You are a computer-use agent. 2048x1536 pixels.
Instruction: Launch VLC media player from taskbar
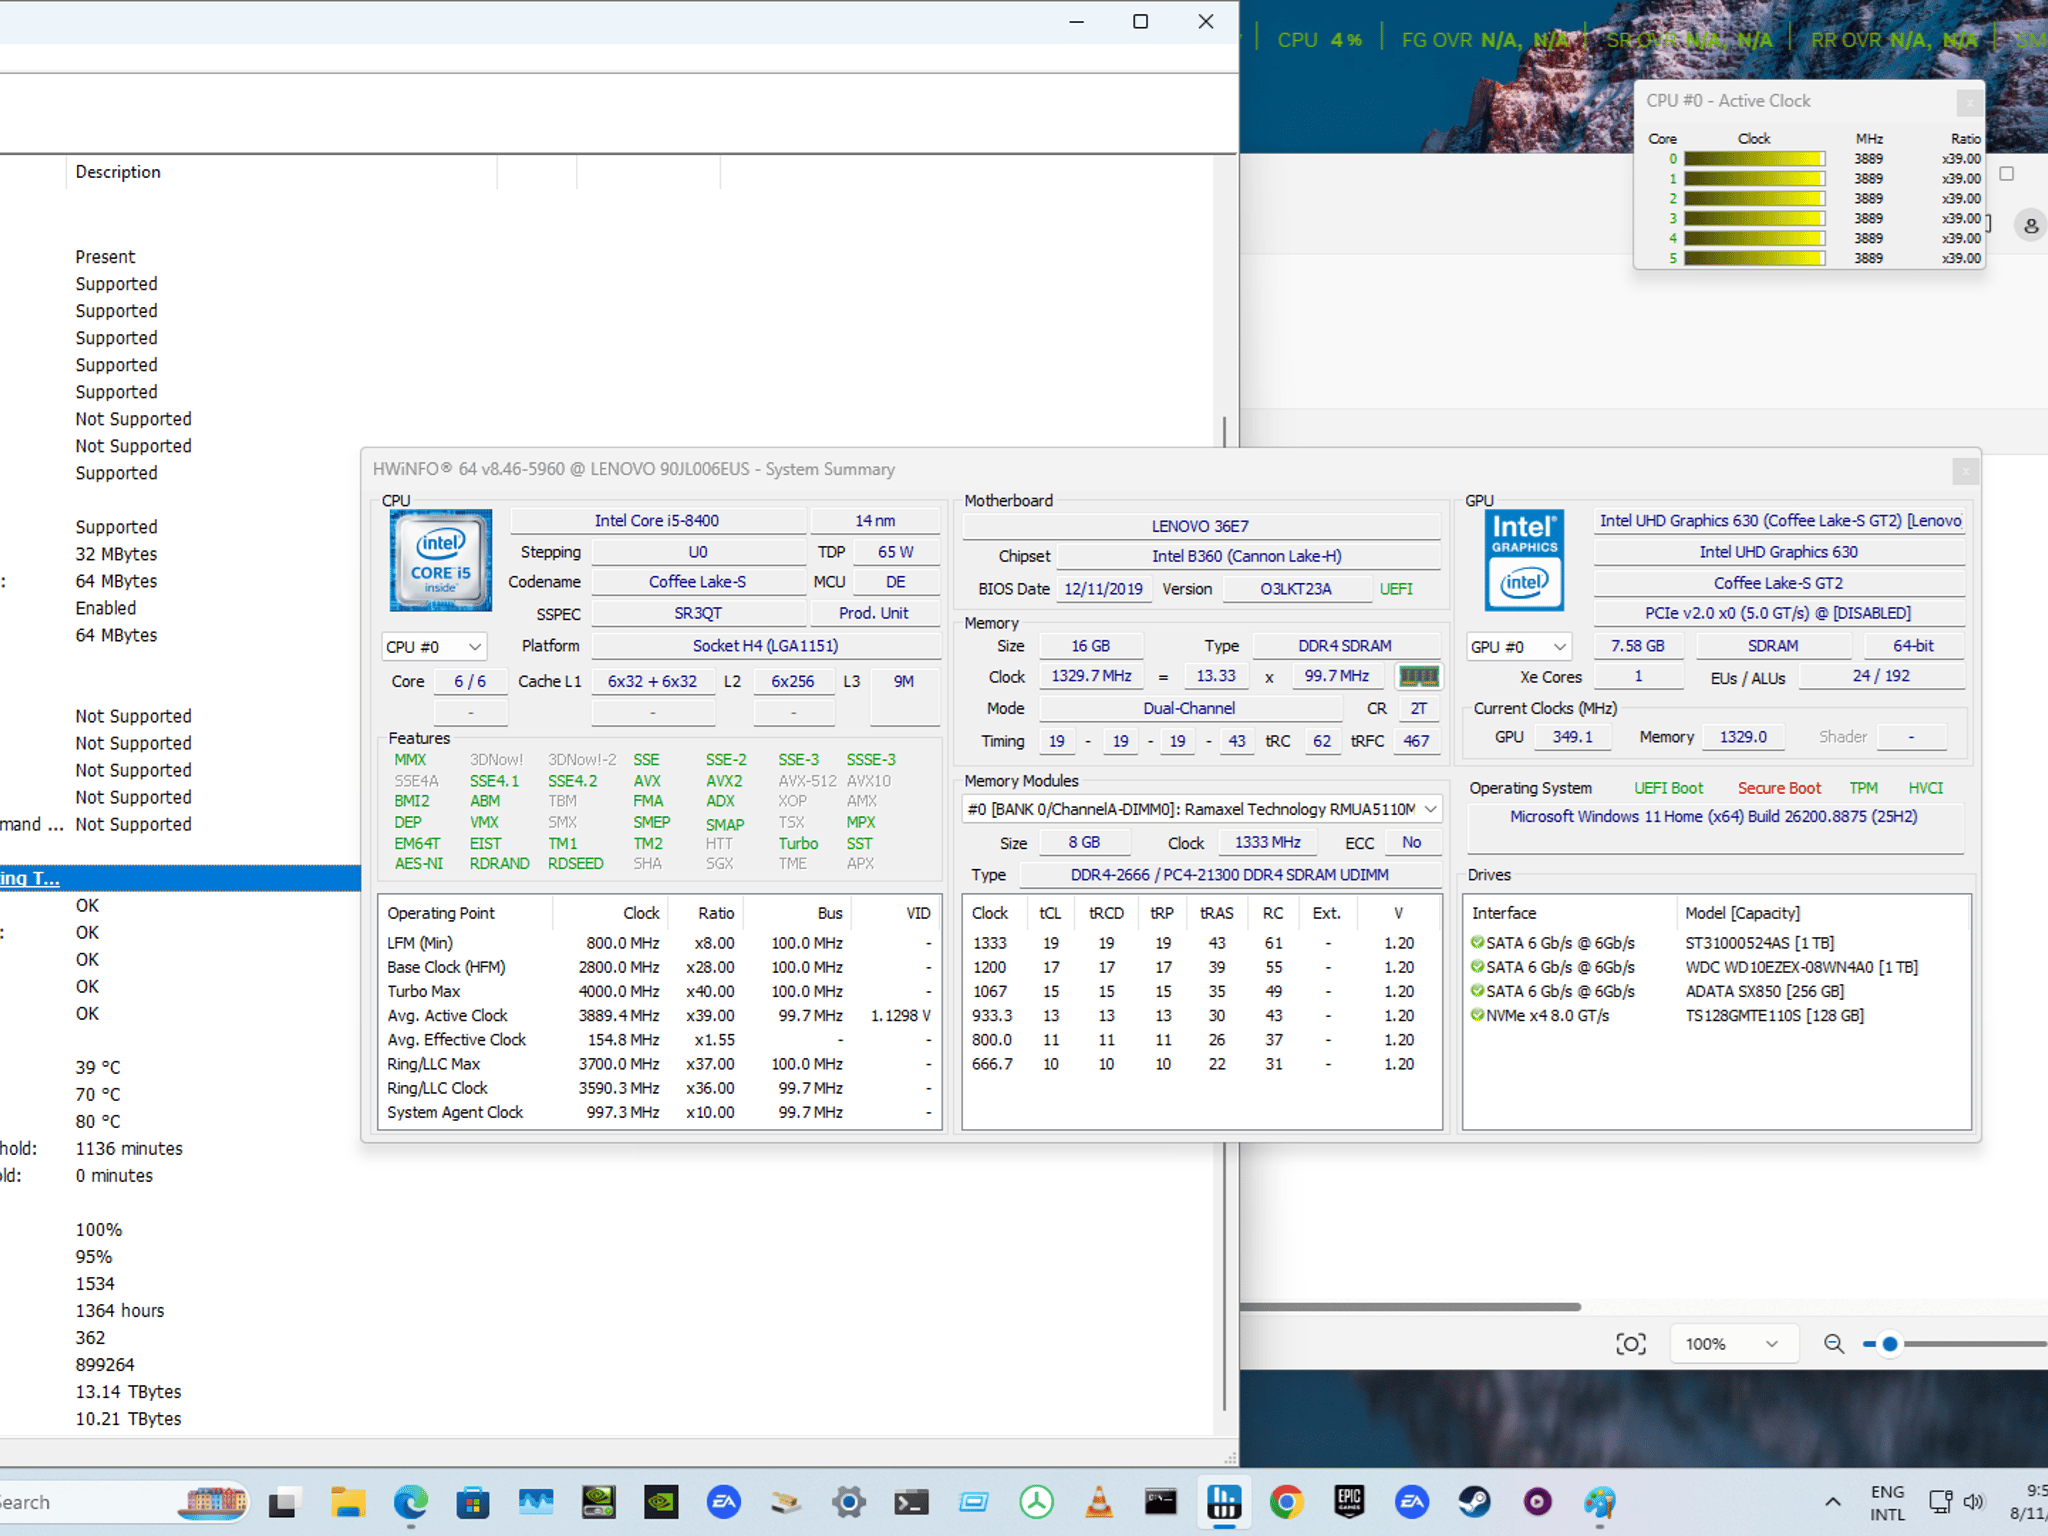(x=1099, y=1502)
